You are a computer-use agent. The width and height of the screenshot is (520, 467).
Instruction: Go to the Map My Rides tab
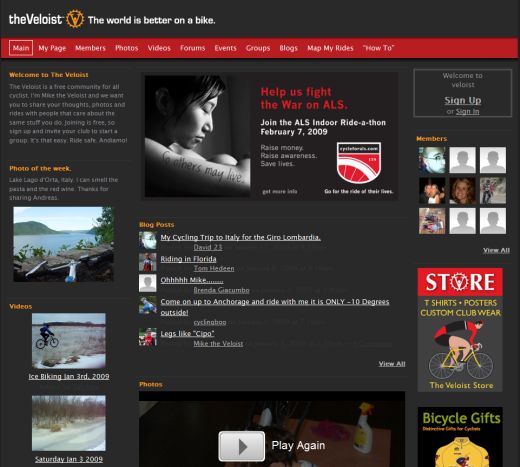tap(330, 48)
